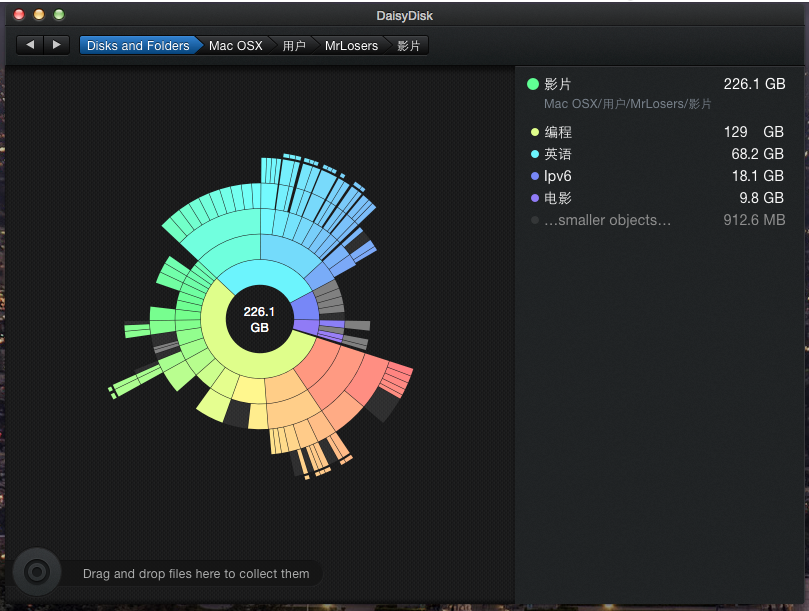The image size is (809, 611).
Task: Go back with the left arrow button
Action: pyautogui.click(x=30, y=45)
